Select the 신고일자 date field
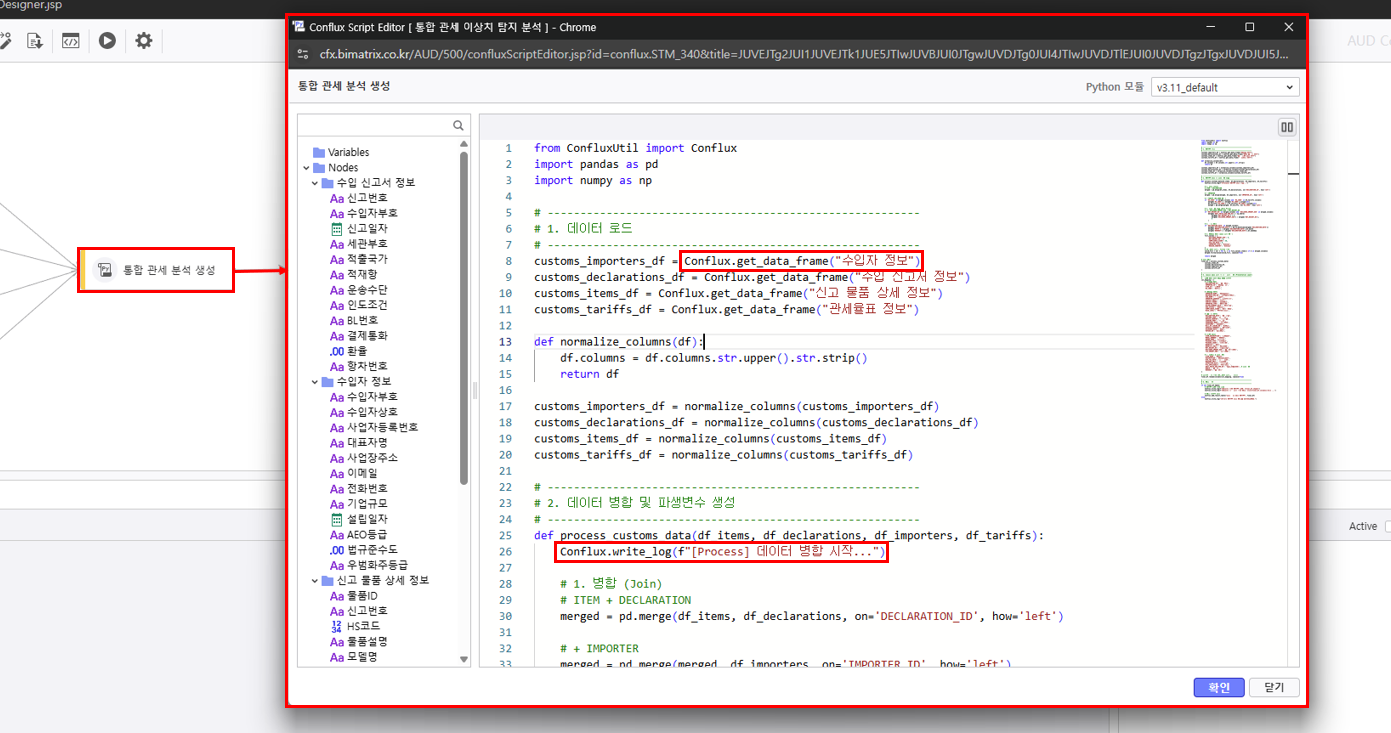This screenshot has height=733, width=1391. (x=366, y=229)
